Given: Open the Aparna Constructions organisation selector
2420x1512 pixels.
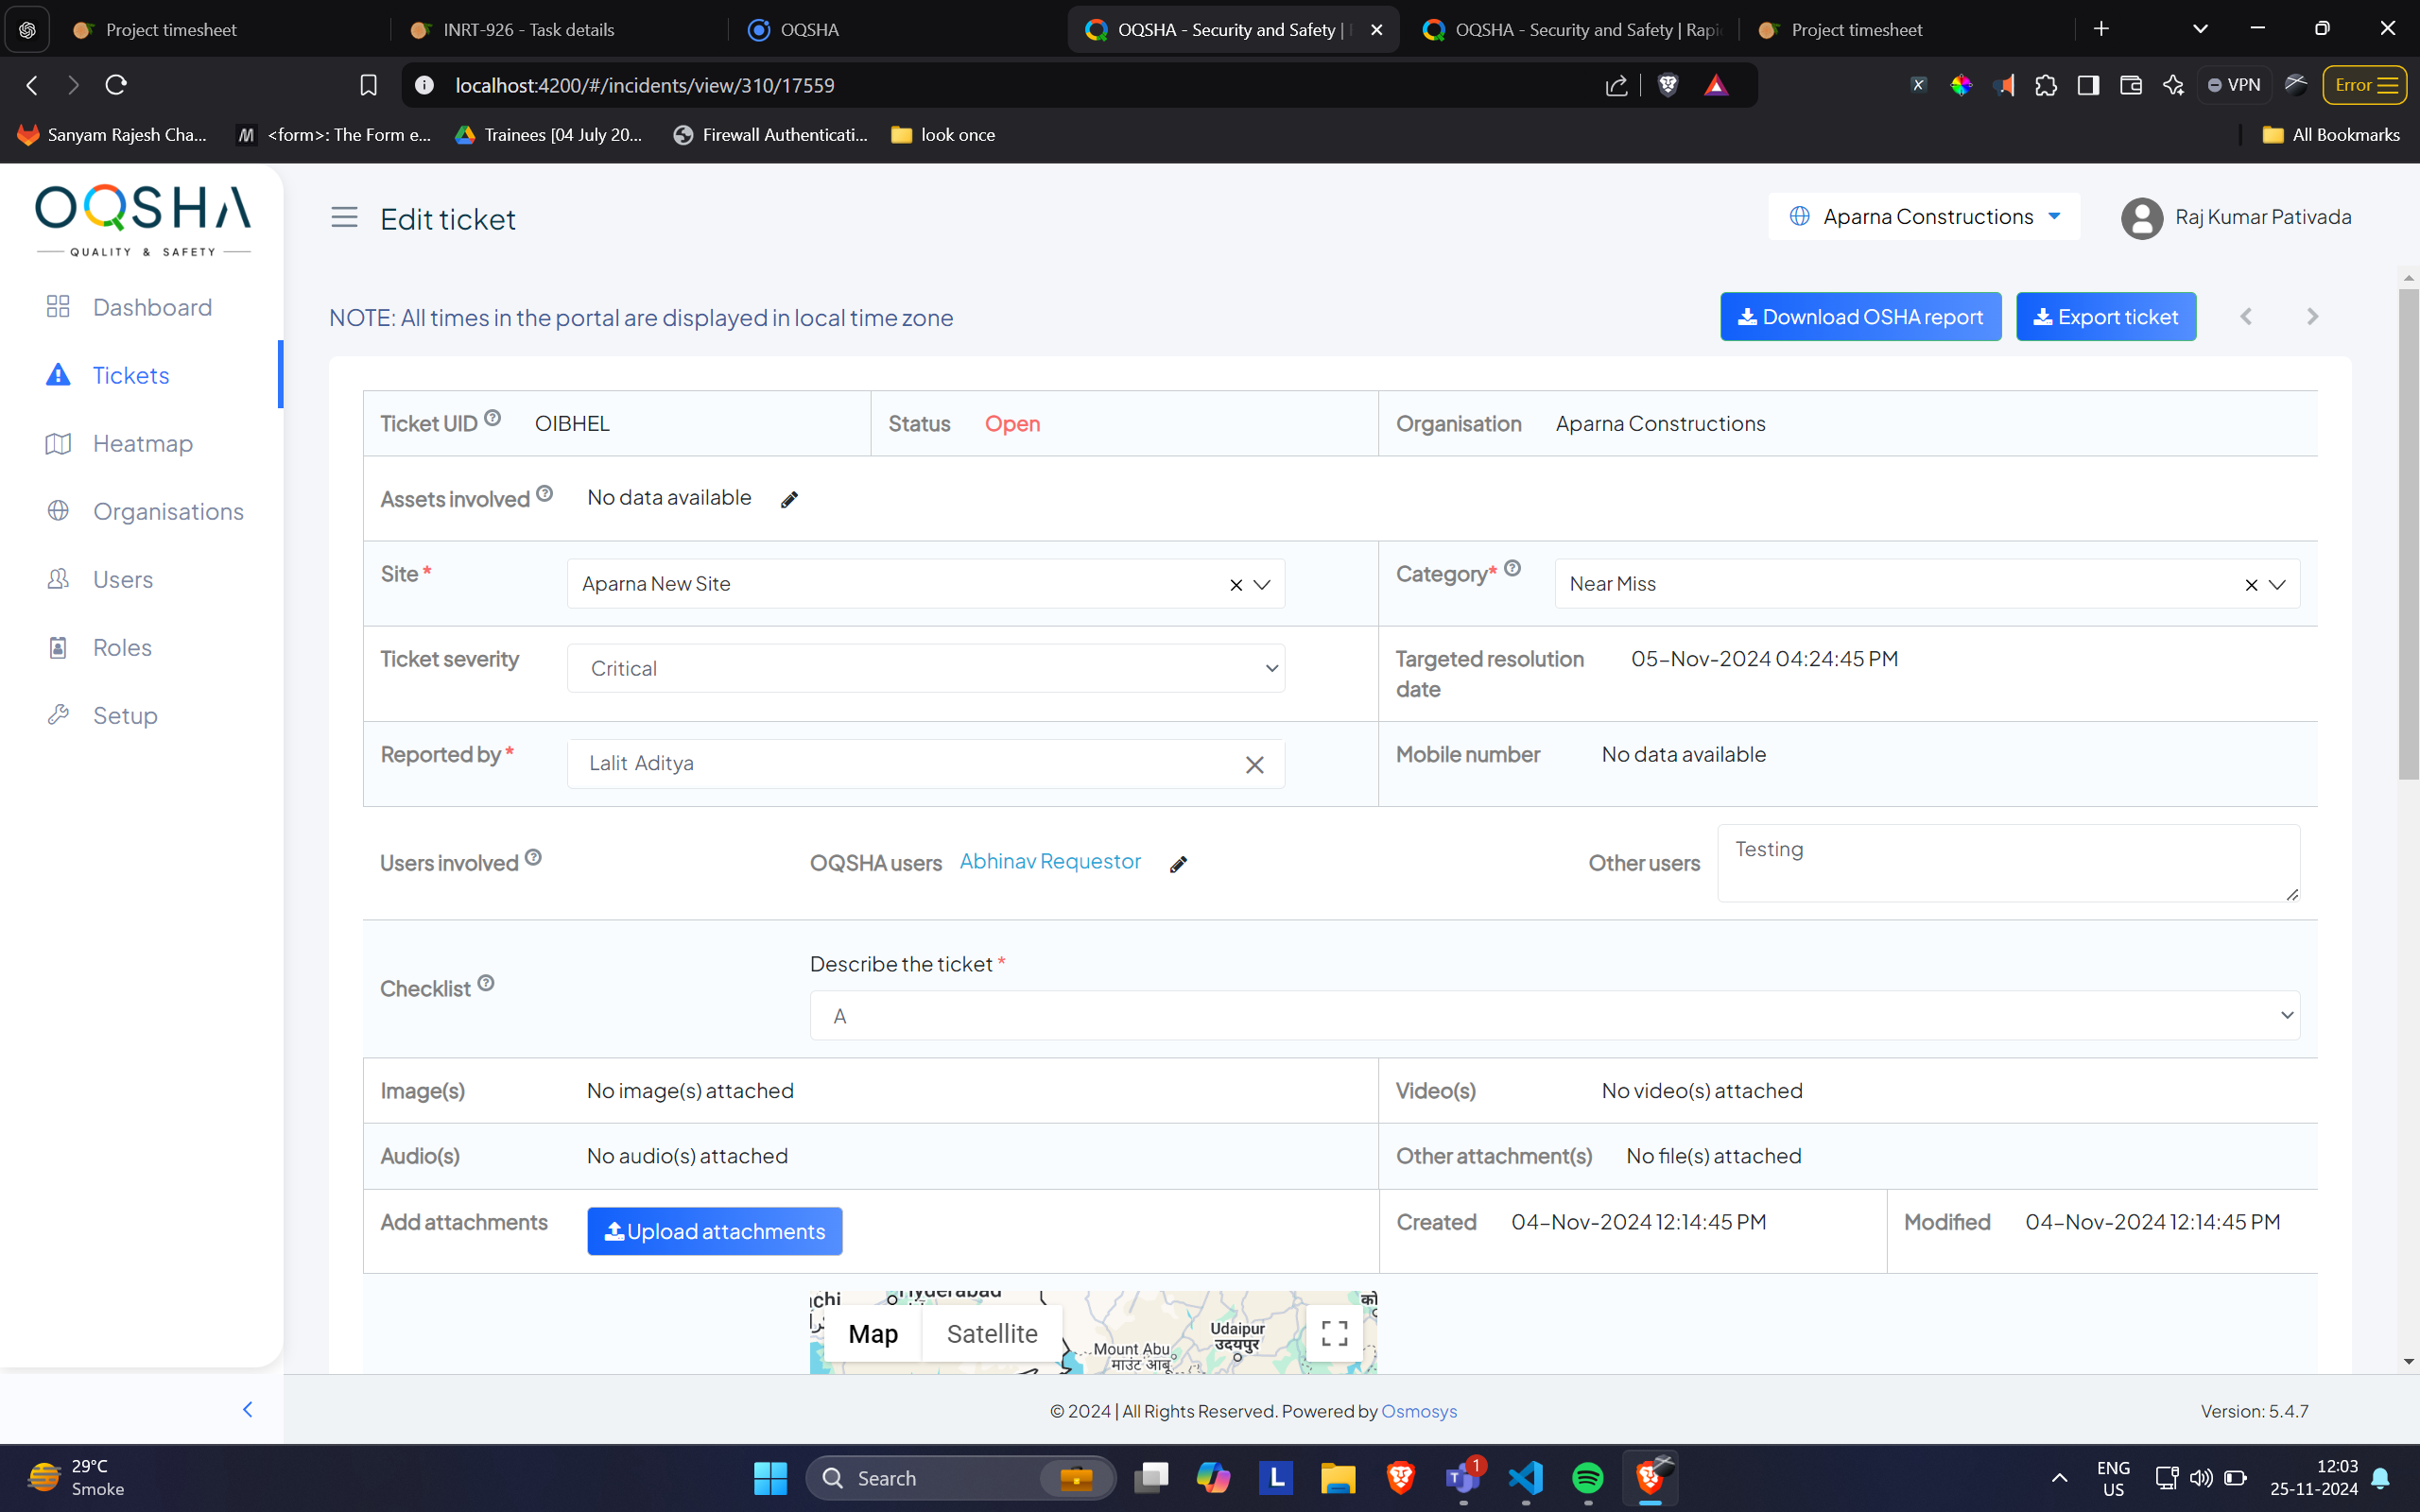Looking at the screenshot, I should click(x=1924, y=217).
